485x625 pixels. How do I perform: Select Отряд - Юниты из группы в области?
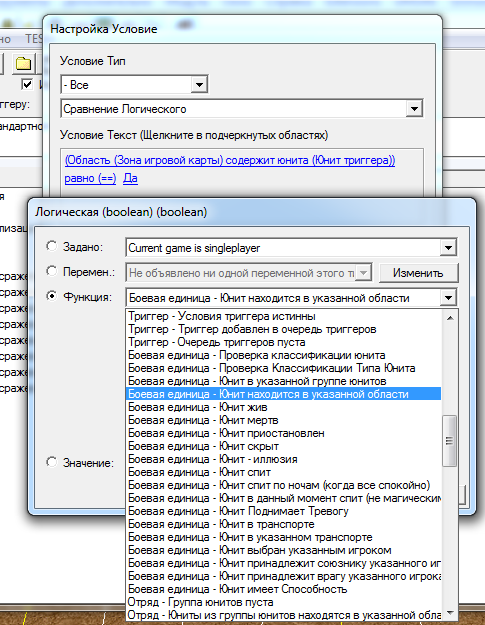pos(283,615)
